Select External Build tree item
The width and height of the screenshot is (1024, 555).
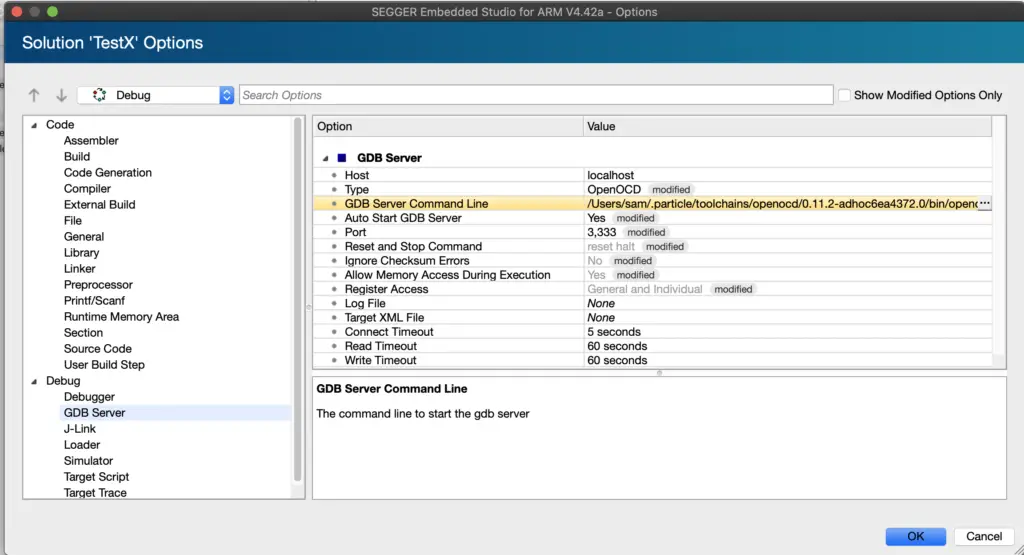(x=99, y=204)
